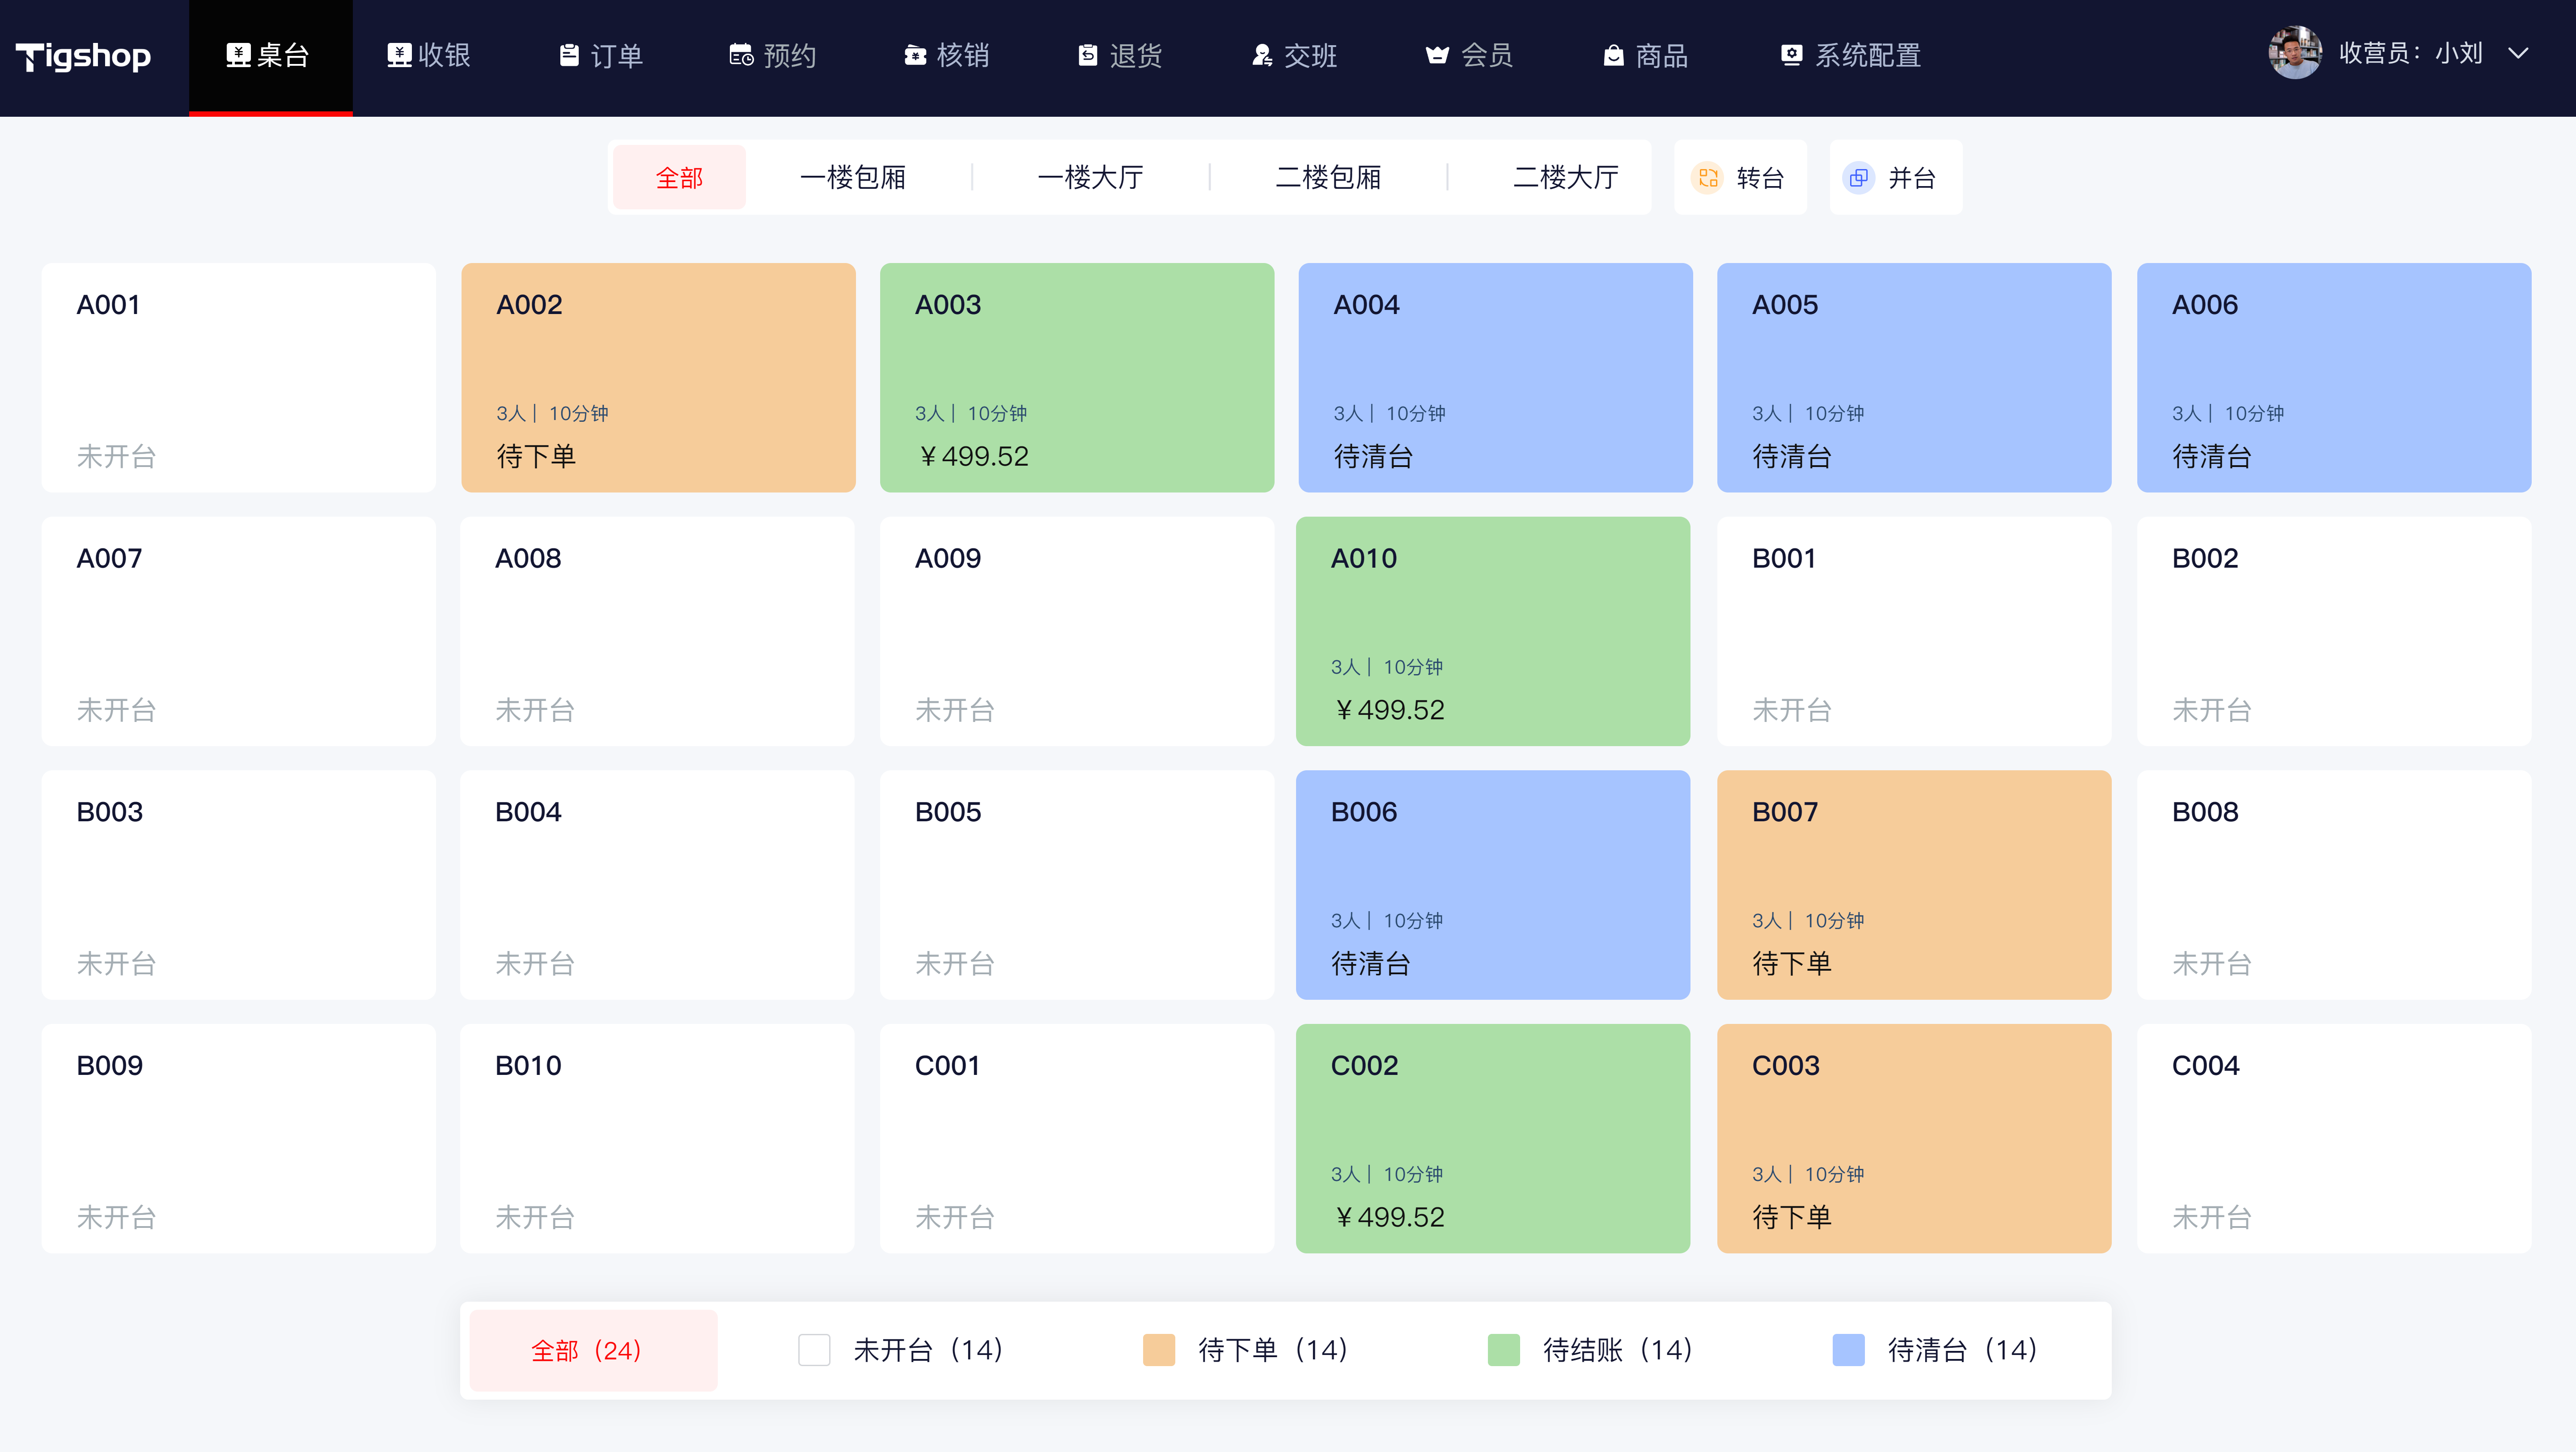The height and width of the screenshot is (1452, 2576).
Task: Open the 会员 navigation tab
Action: 1469,56
